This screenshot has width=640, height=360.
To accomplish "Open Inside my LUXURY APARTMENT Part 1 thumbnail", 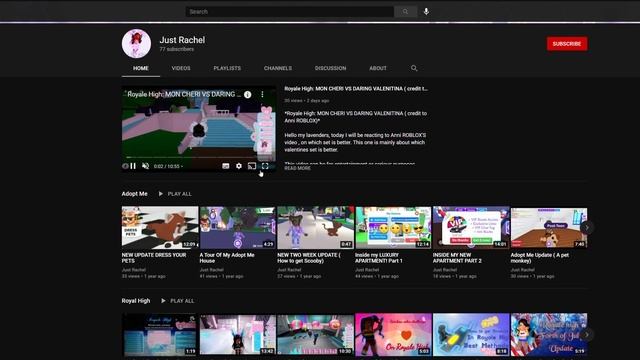I will [393, 228].
